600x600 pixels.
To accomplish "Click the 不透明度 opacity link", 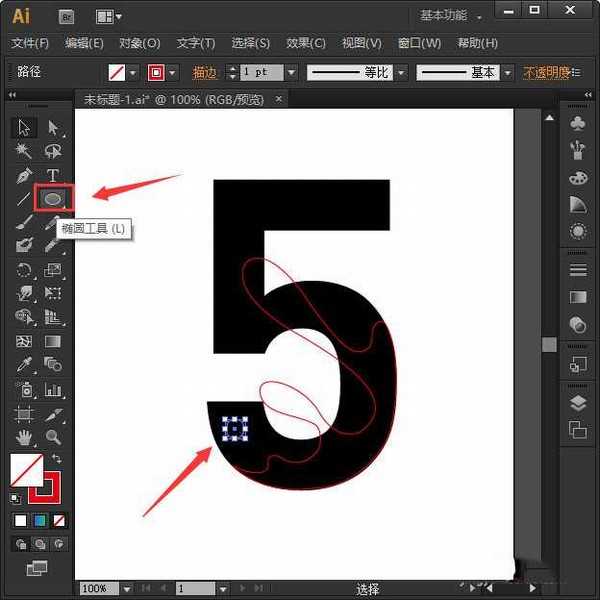I will [x=546, y=73].
